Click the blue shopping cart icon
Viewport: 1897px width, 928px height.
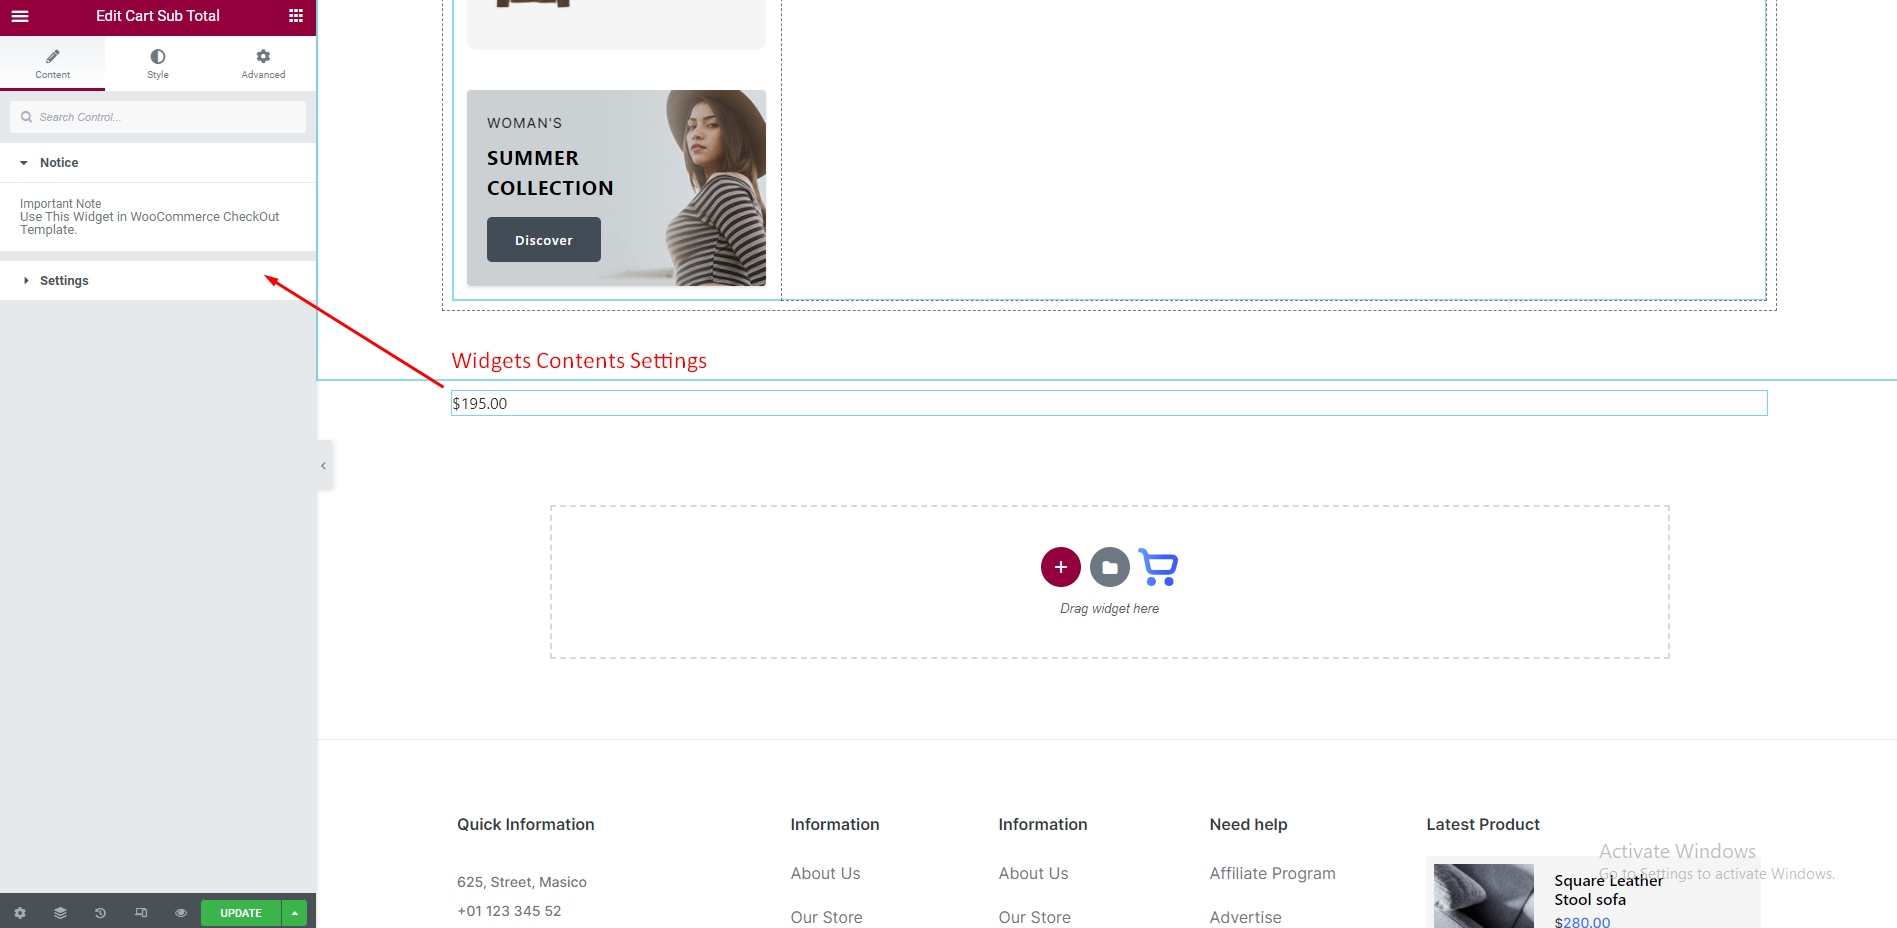pos(1158,567)
